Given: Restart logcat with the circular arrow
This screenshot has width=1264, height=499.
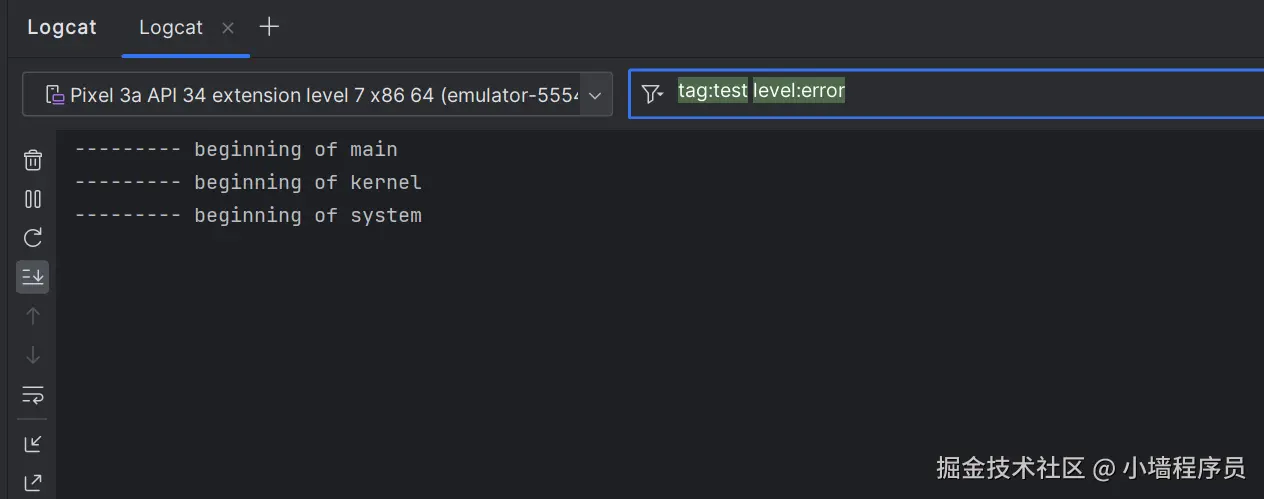Looking at the screenshot, I should (33, 238).
